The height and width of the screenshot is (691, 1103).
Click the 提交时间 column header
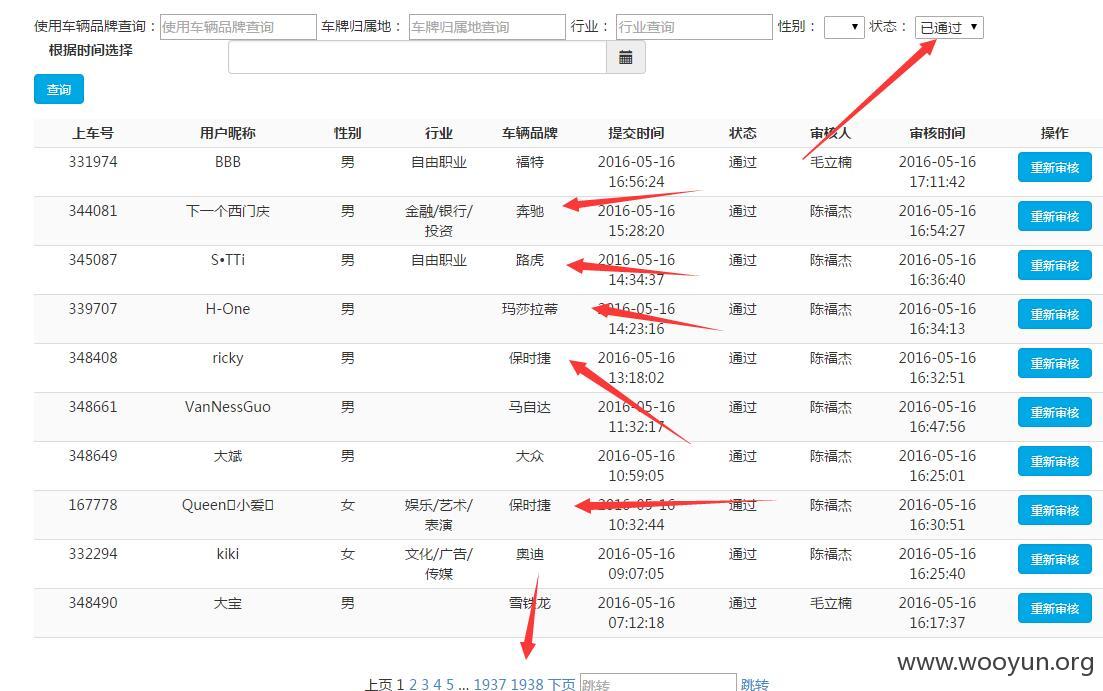pyautogui.click(x=636, y=133)
